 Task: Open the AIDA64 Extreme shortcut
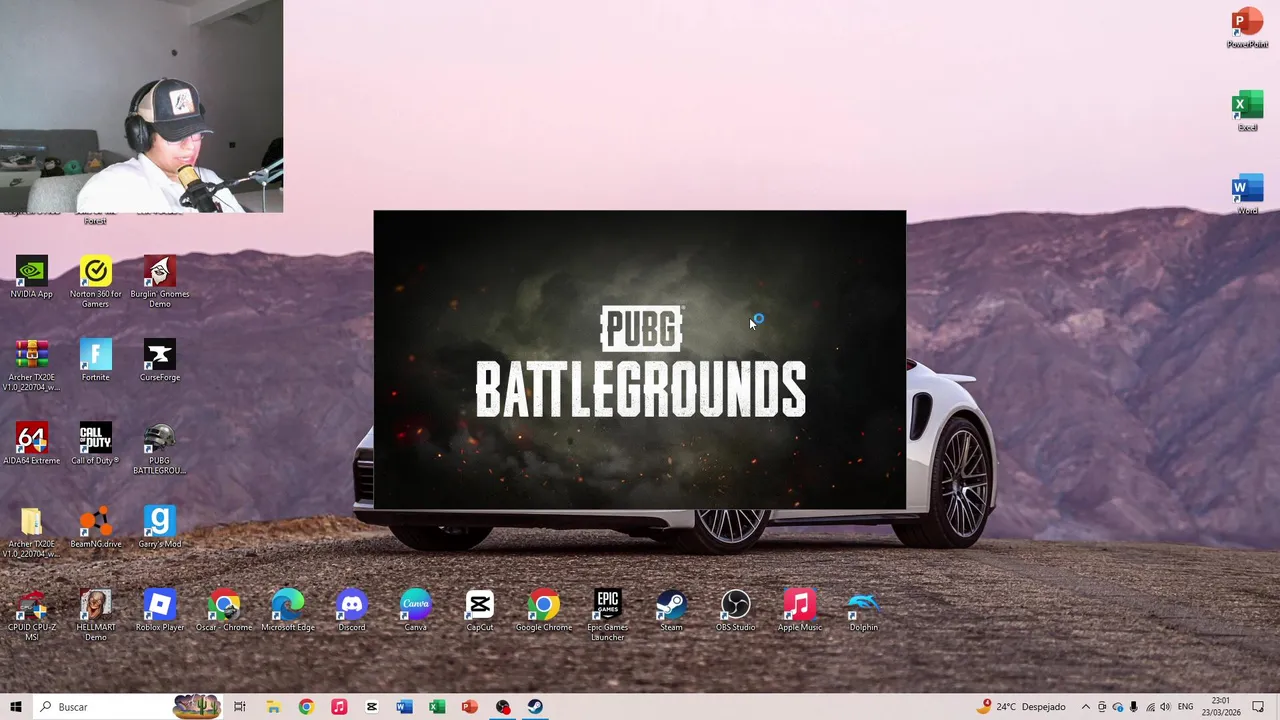coord(31,445)
